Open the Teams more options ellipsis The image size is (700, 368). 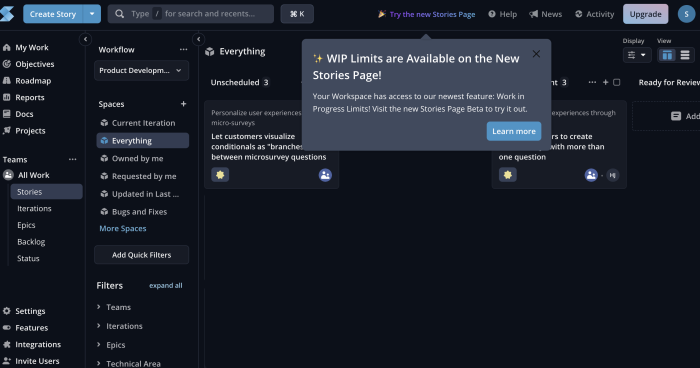point(72,159)
